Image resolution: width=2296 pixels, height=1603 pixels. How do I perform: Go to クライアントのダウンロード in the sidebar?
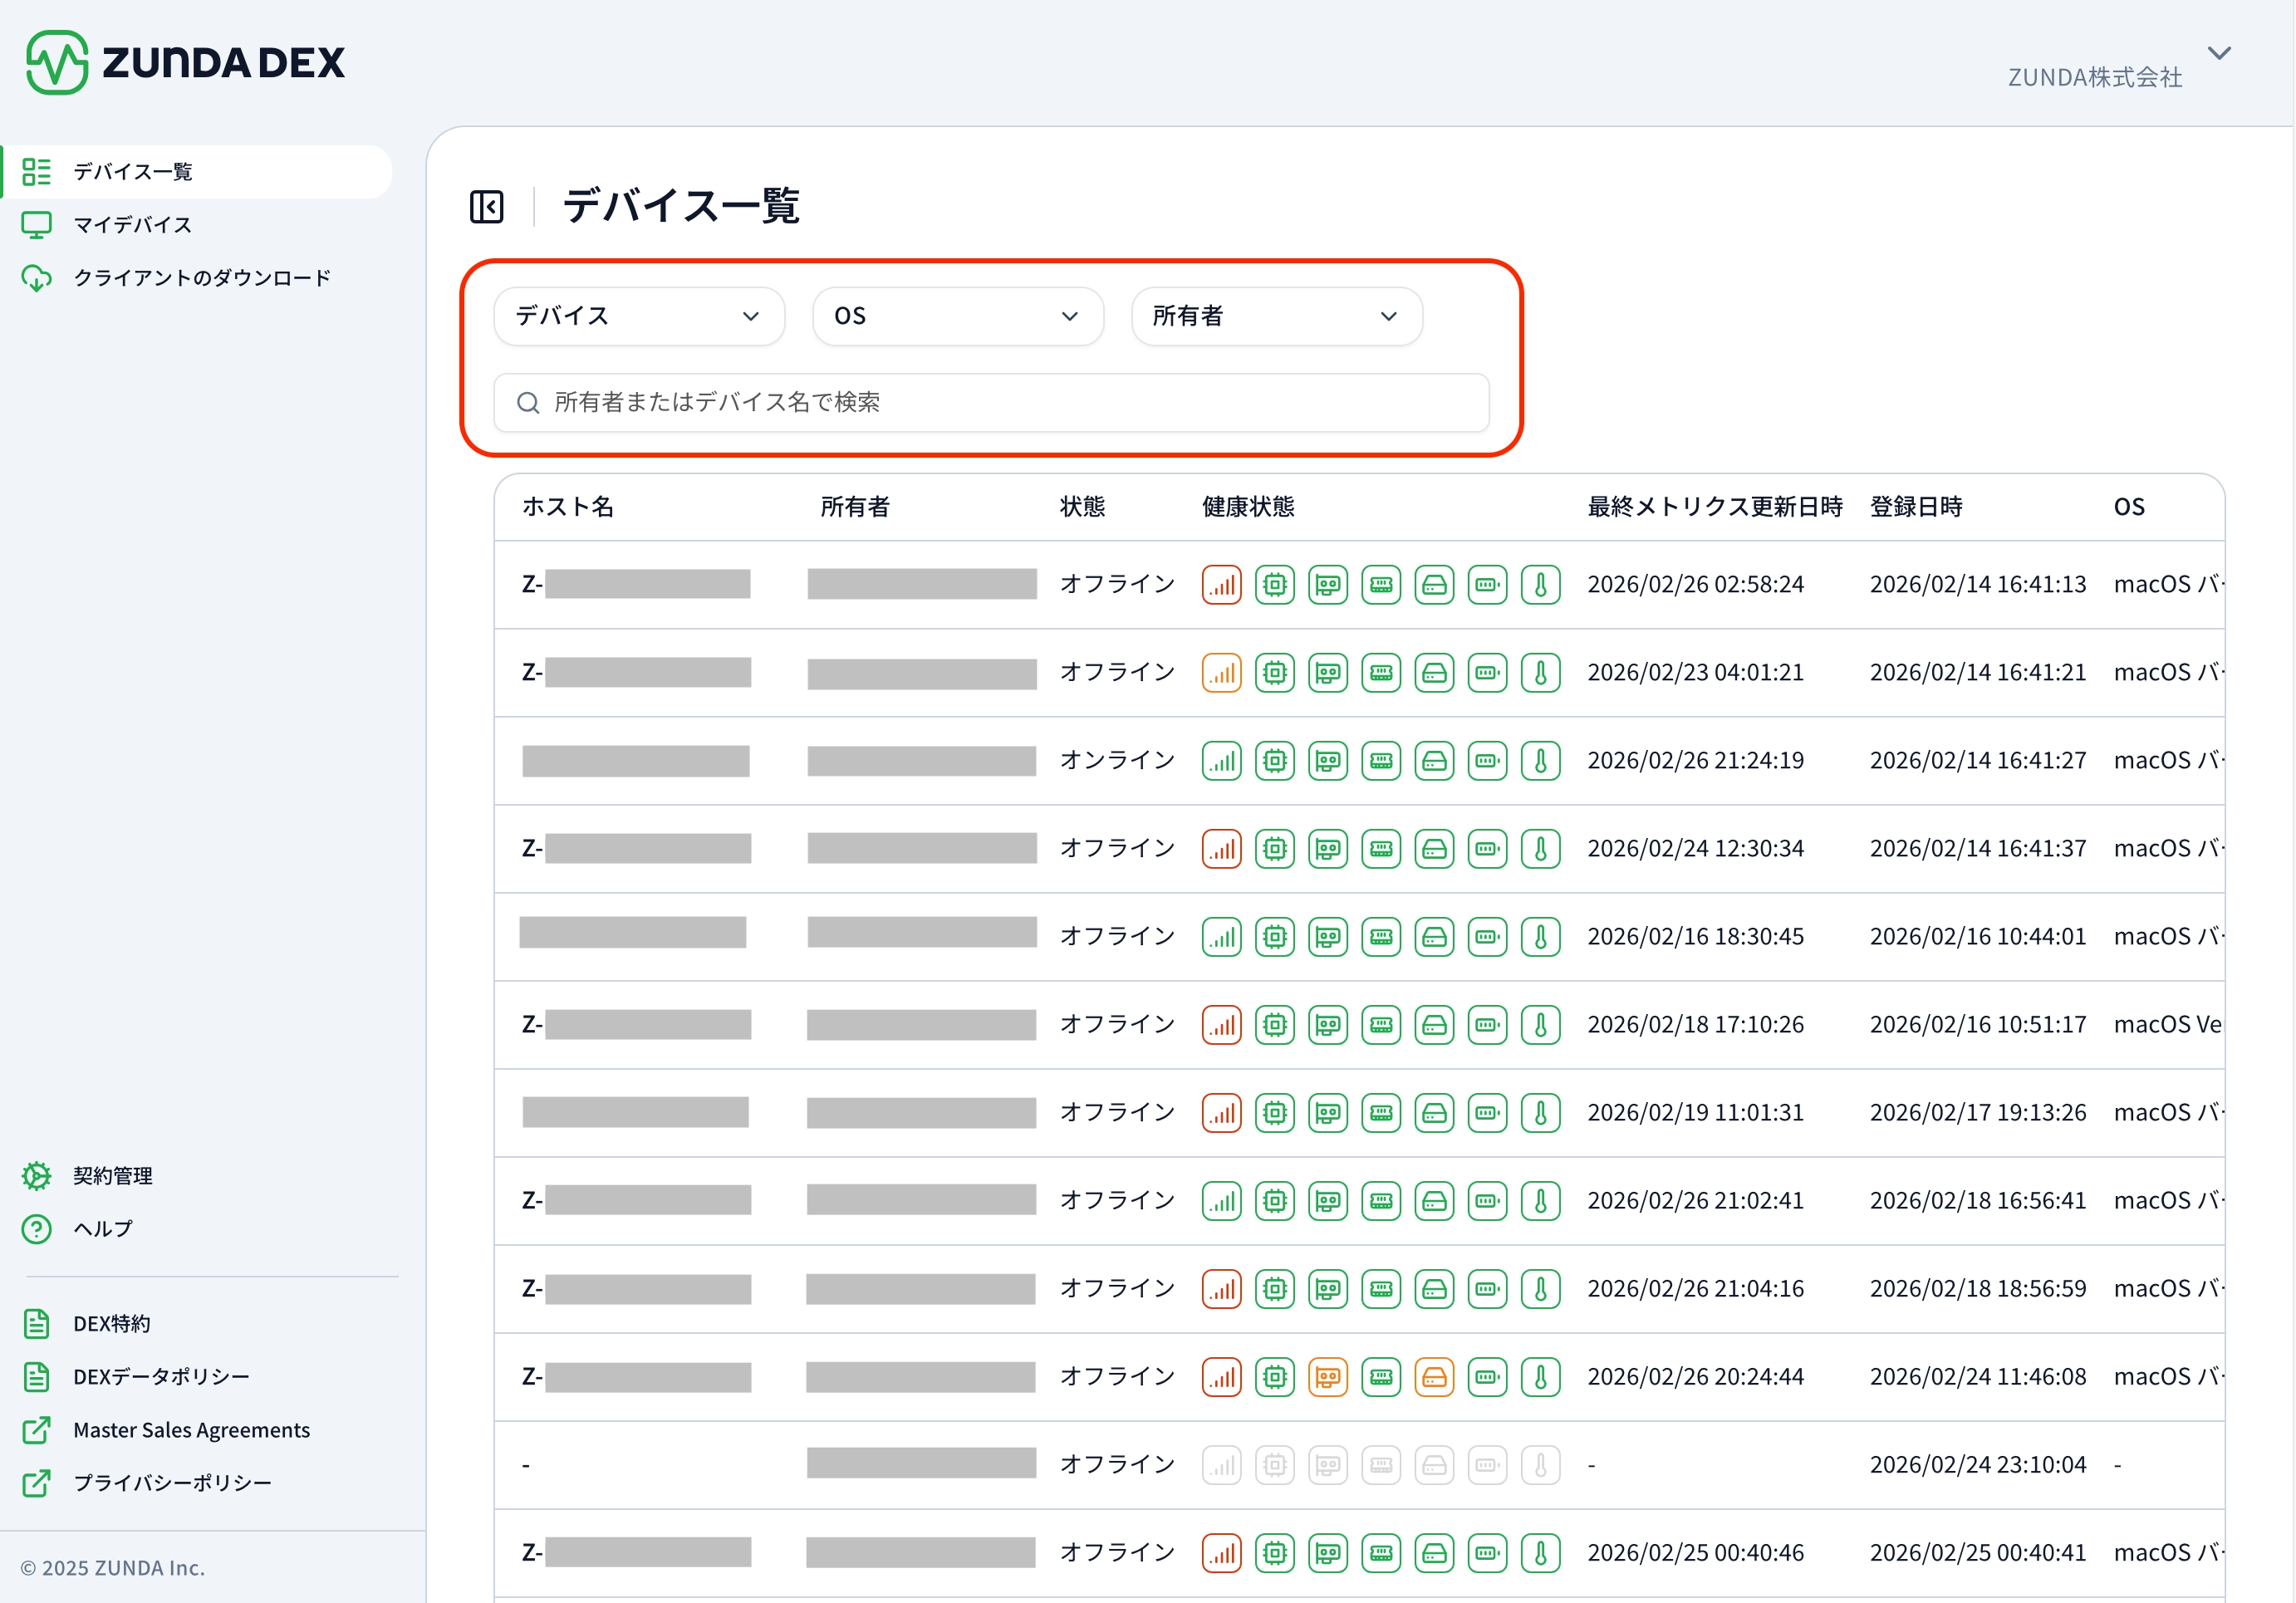pos(201,278)
